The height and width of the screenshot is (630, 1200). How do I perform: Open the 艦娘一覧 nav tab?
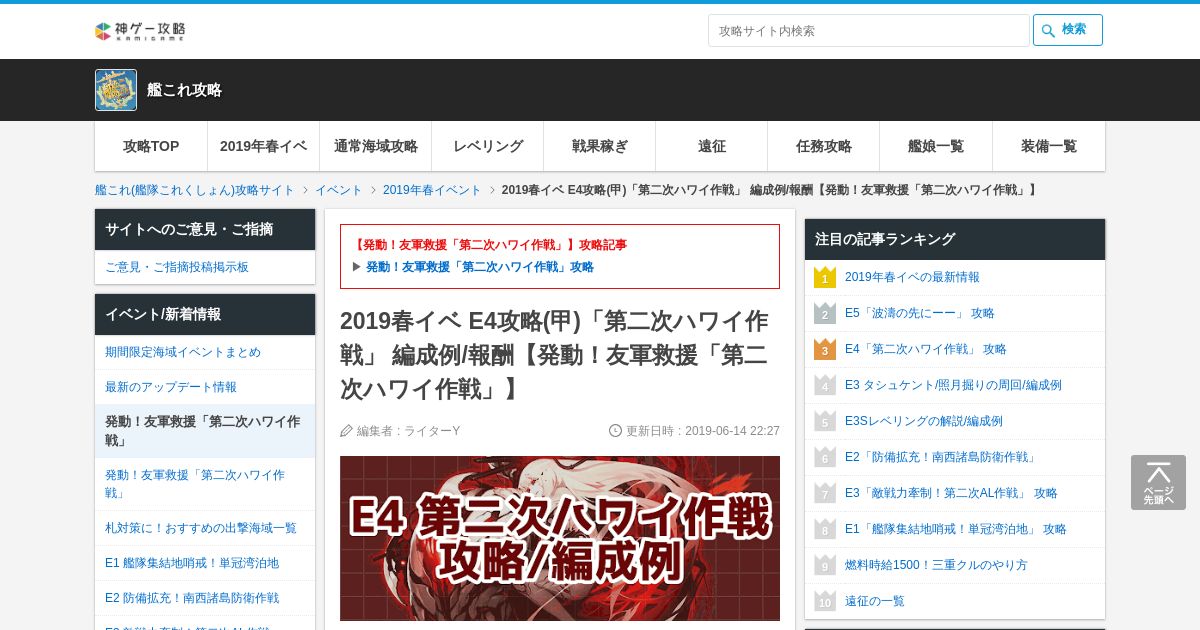pos(936,146)
